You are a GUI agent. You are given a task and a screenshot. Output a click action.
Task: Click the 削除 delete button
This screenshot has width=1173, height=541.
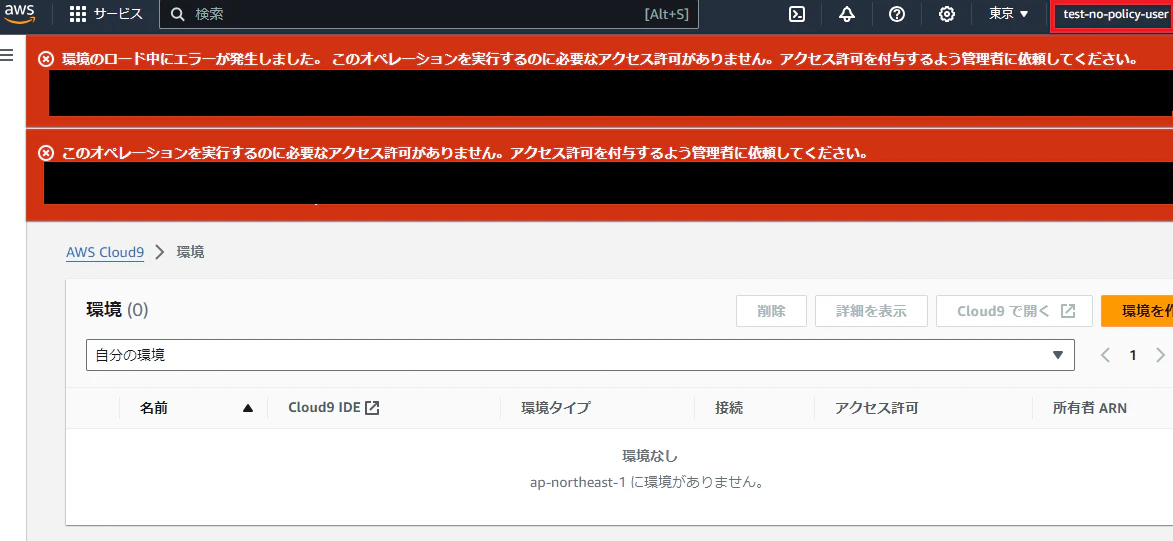coord(771,311)
